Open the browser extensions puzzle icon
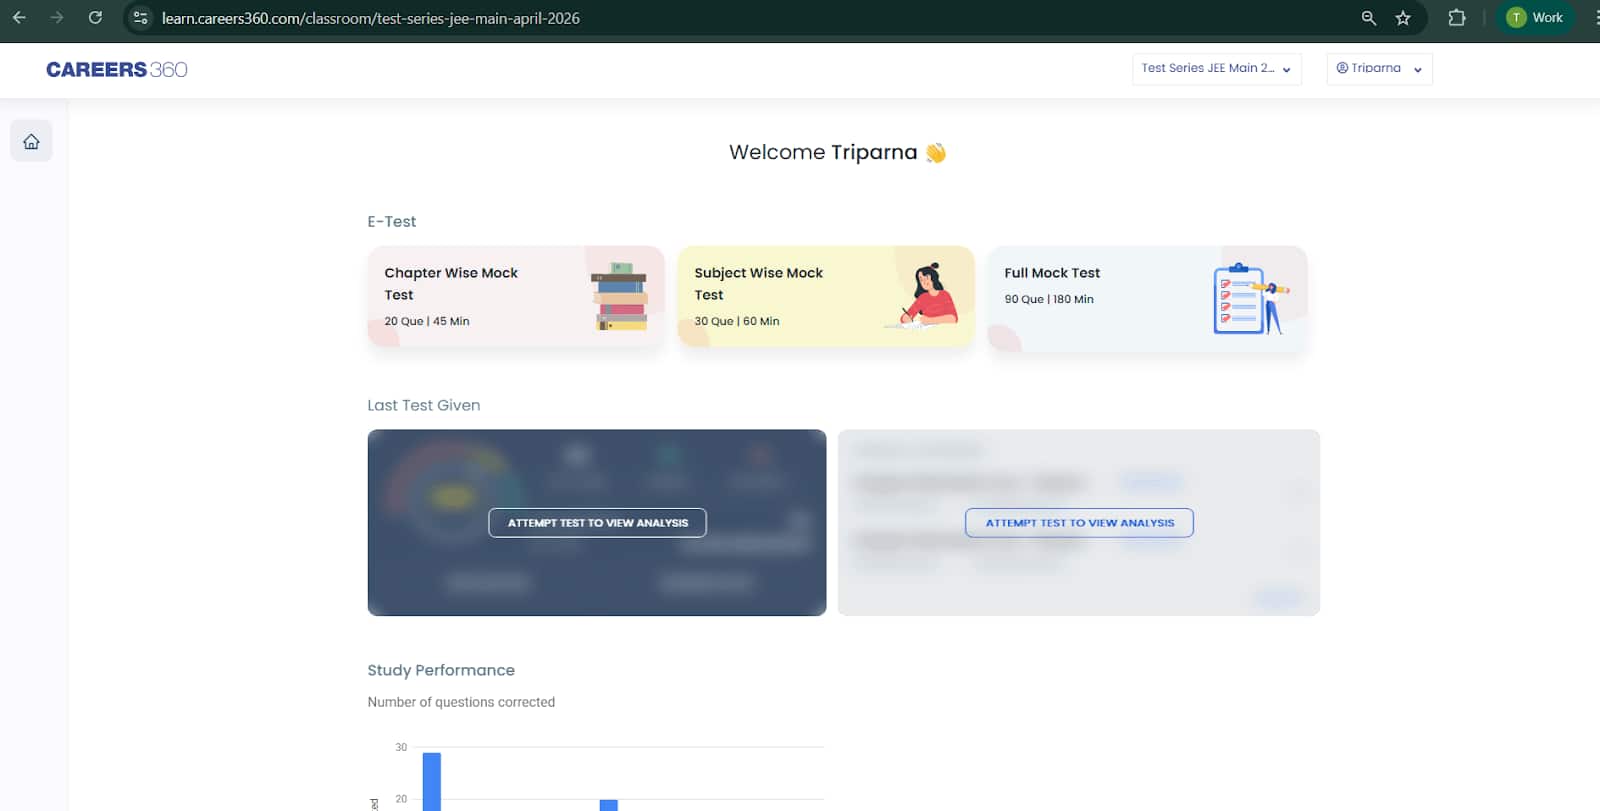 pos(1457,18)
